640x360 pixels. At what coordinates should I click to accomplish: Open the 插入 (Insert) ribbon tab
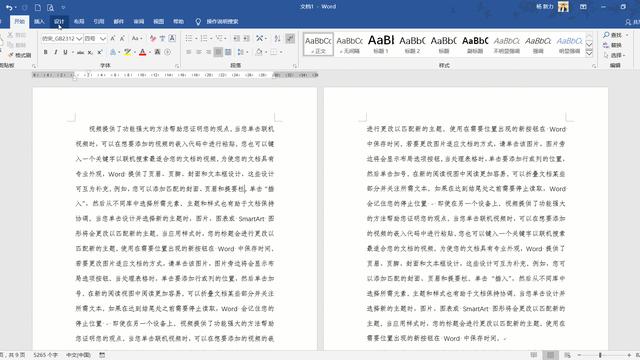point(39,21)
